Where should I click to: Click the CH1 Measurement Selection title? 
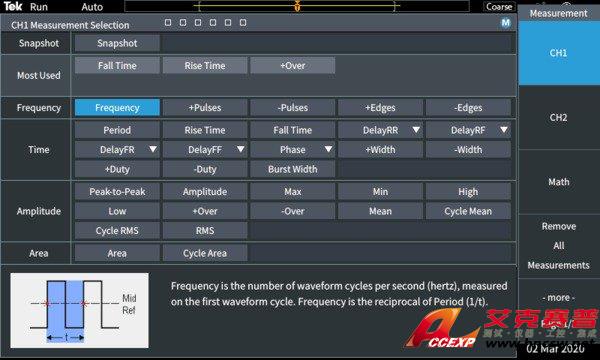(x=70, y=25)
